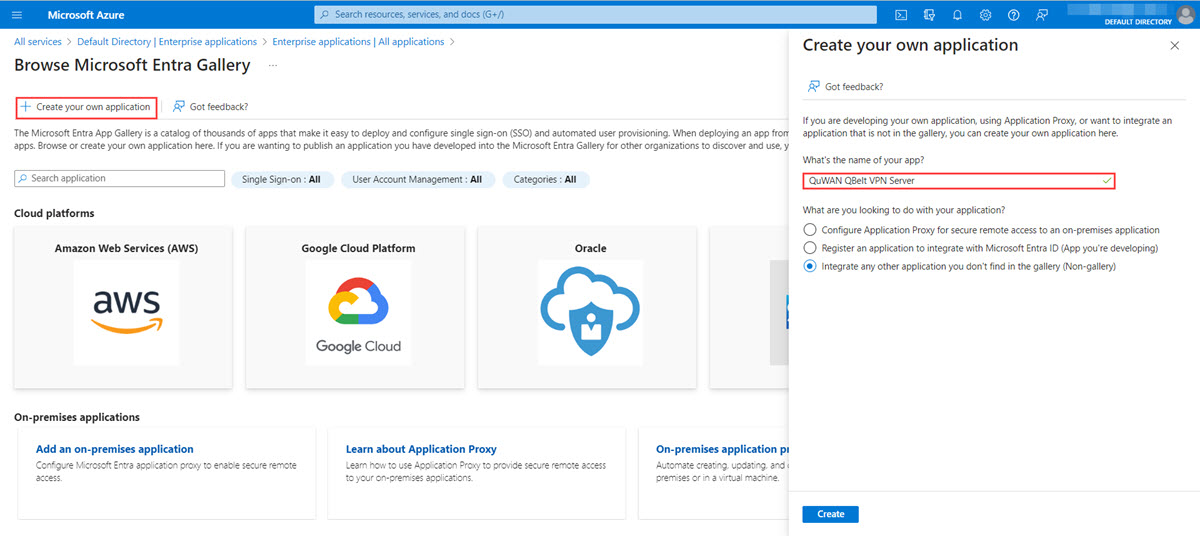The width and height of the screenshot is (1200, 536).
Task: Open the Single Sign-on : All filter
Action: pos(281,179)
